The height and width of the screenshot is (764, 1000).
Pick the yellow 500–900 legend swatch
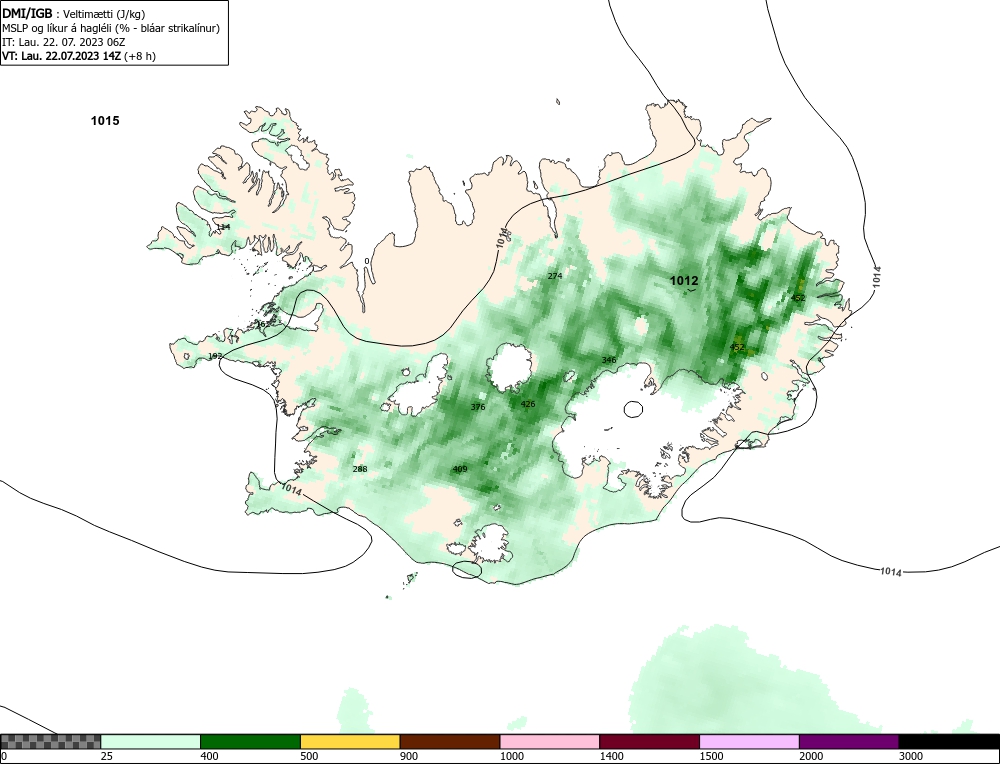(350, 741)
